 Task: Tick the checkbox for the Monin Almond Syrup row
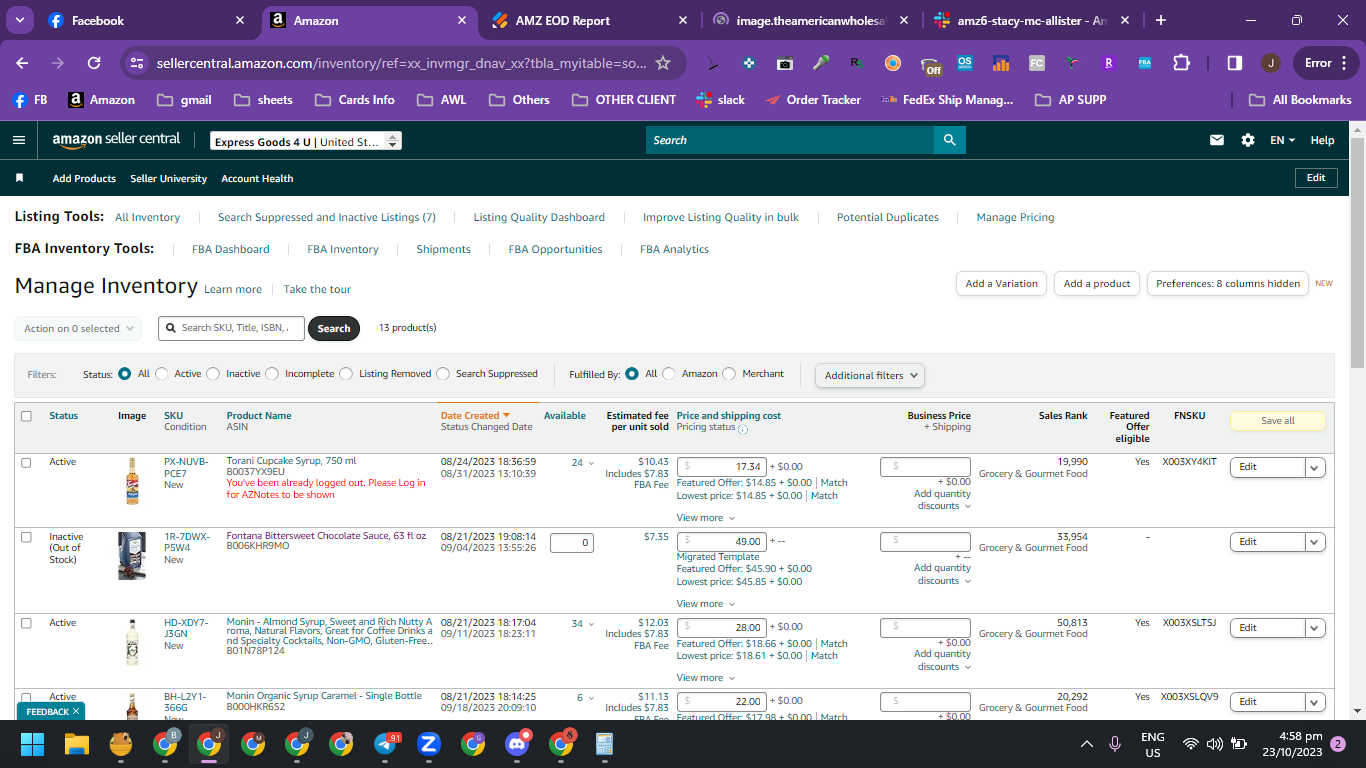click(x=26, y=624)
